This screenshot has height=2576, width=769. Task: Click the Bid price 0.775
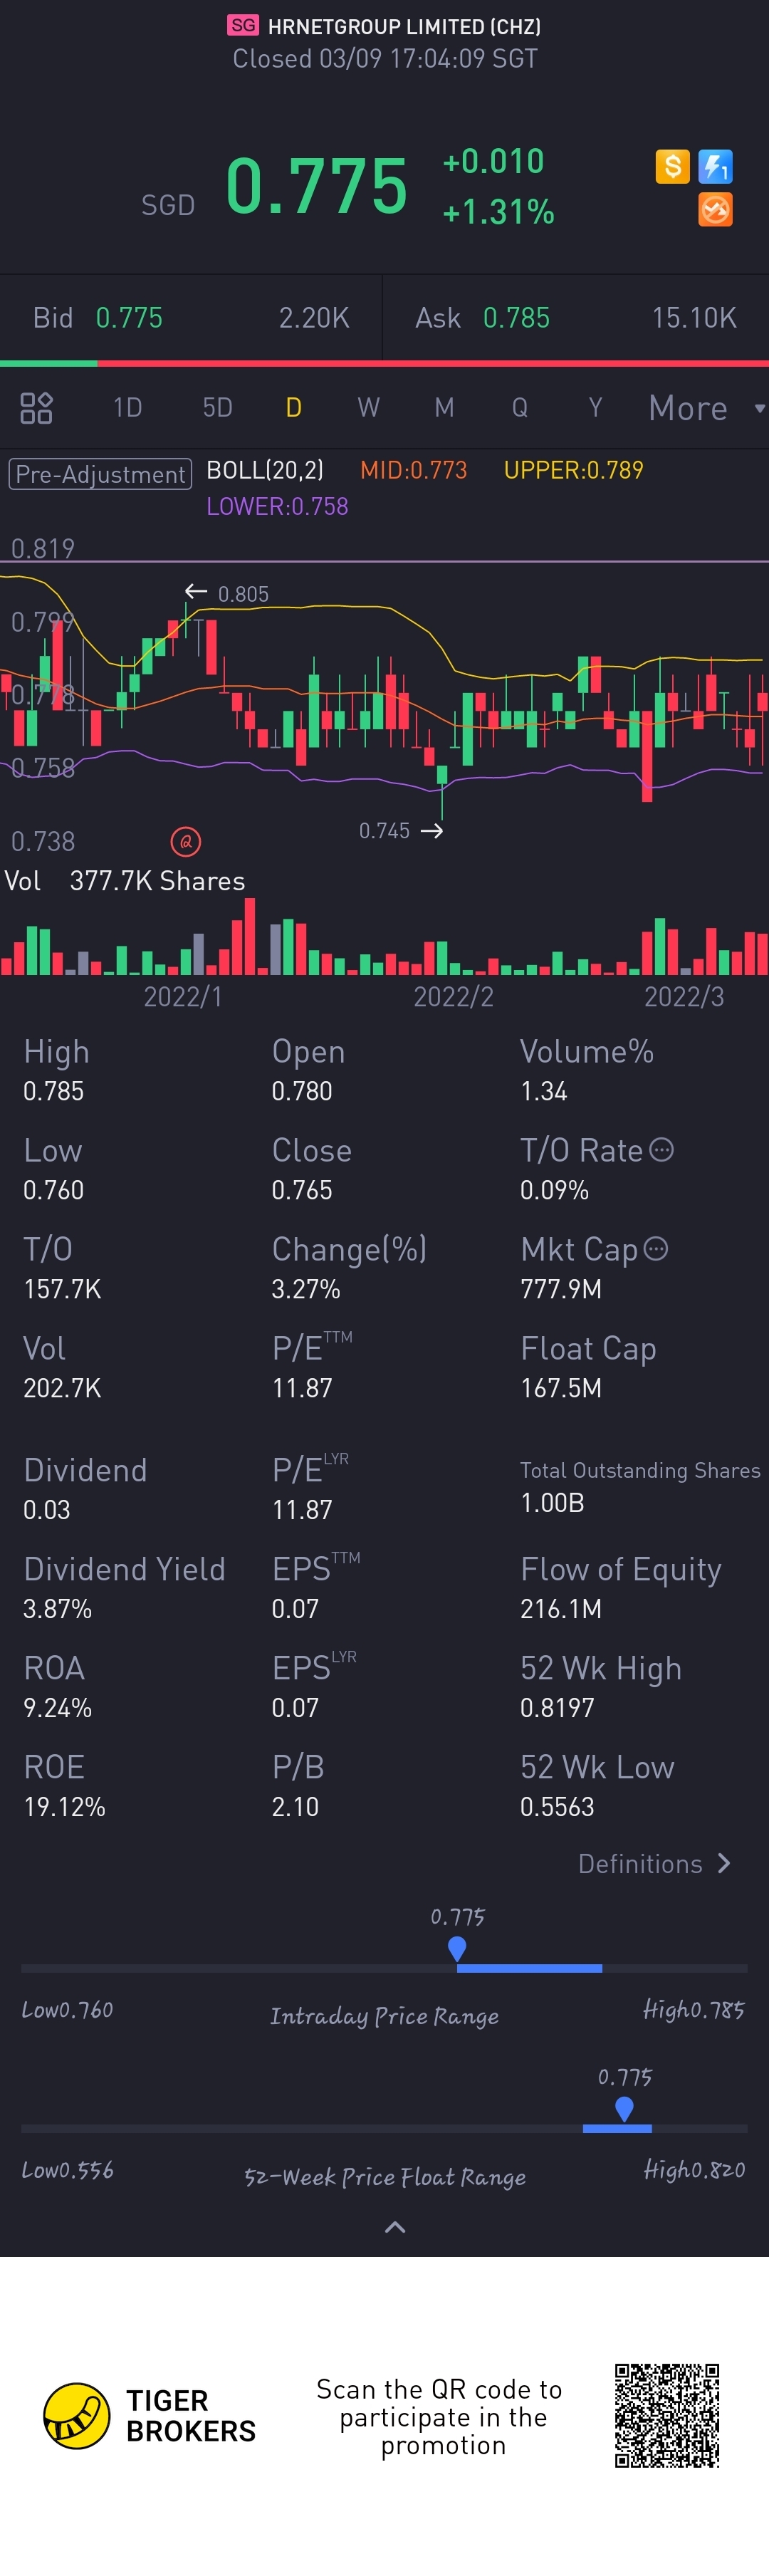[x=129, y=318]
